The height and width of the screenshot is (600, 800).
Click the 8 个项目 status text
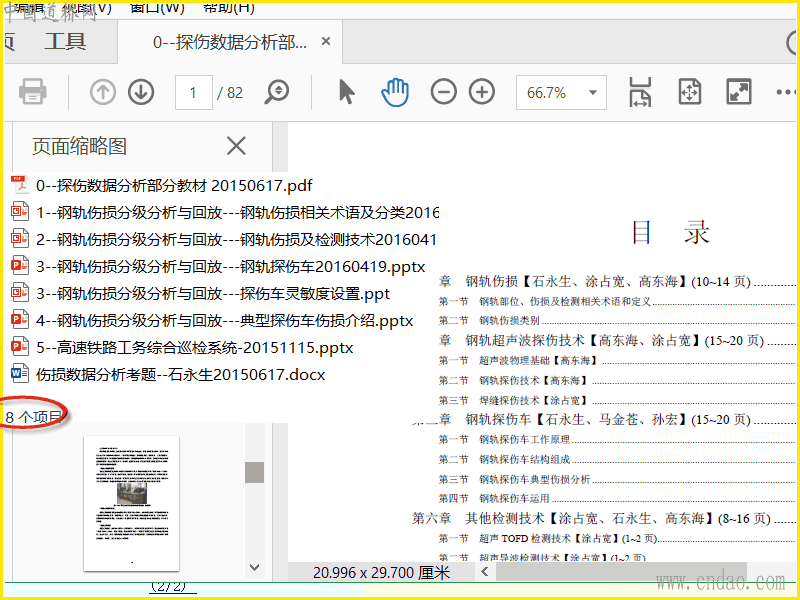point(34,417)
